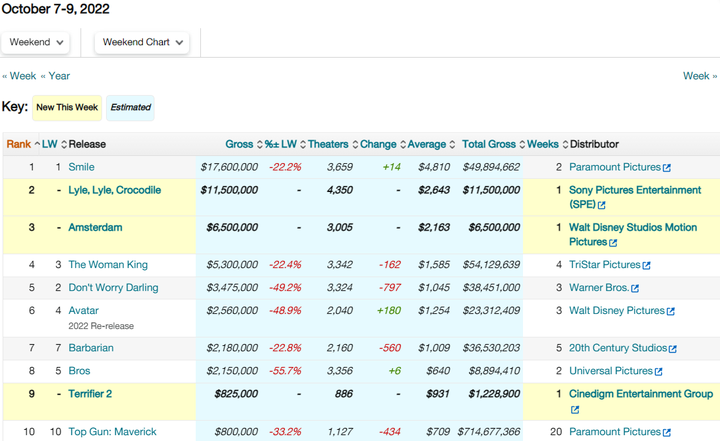This screenshot has height=441, width=720.
Task: Click external link icon beside Warner Bros.
Action: (636, 289)
